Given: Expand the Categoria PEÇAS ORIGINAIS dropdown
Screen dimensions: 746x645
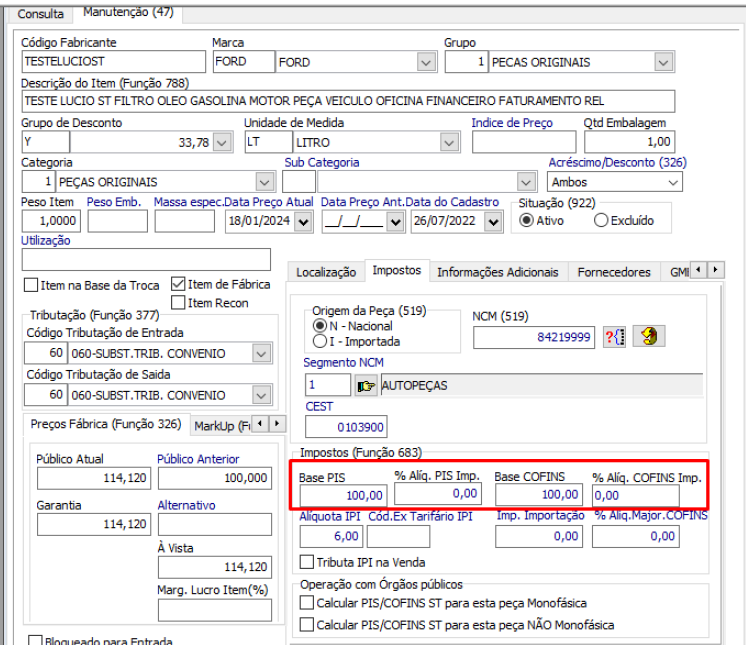Looking at the screenshot, I should [x=265, y=182].
